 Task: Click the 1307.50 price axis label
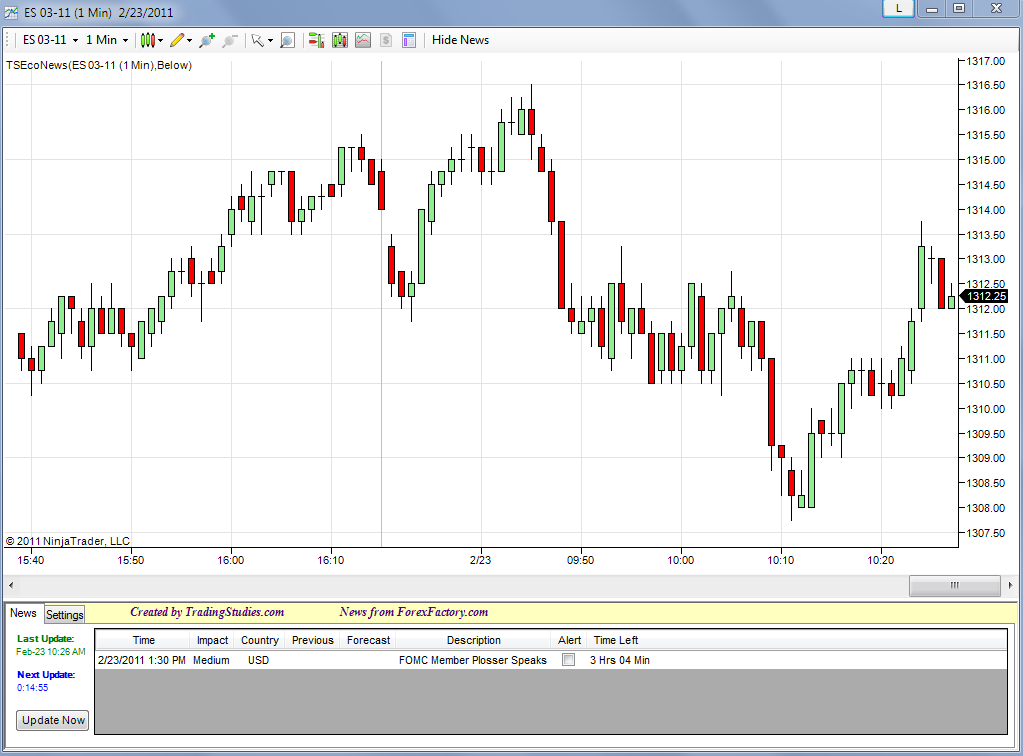pyautogui.click(x=985, y=533)
